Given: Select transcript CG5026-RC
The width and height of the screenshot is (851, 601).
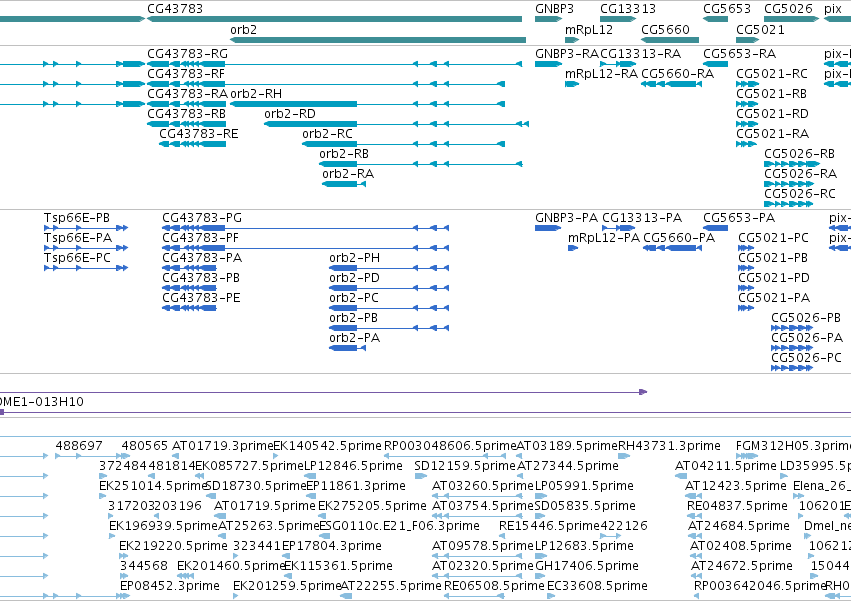Looking at the screenshot, I should tap(800, 194).
